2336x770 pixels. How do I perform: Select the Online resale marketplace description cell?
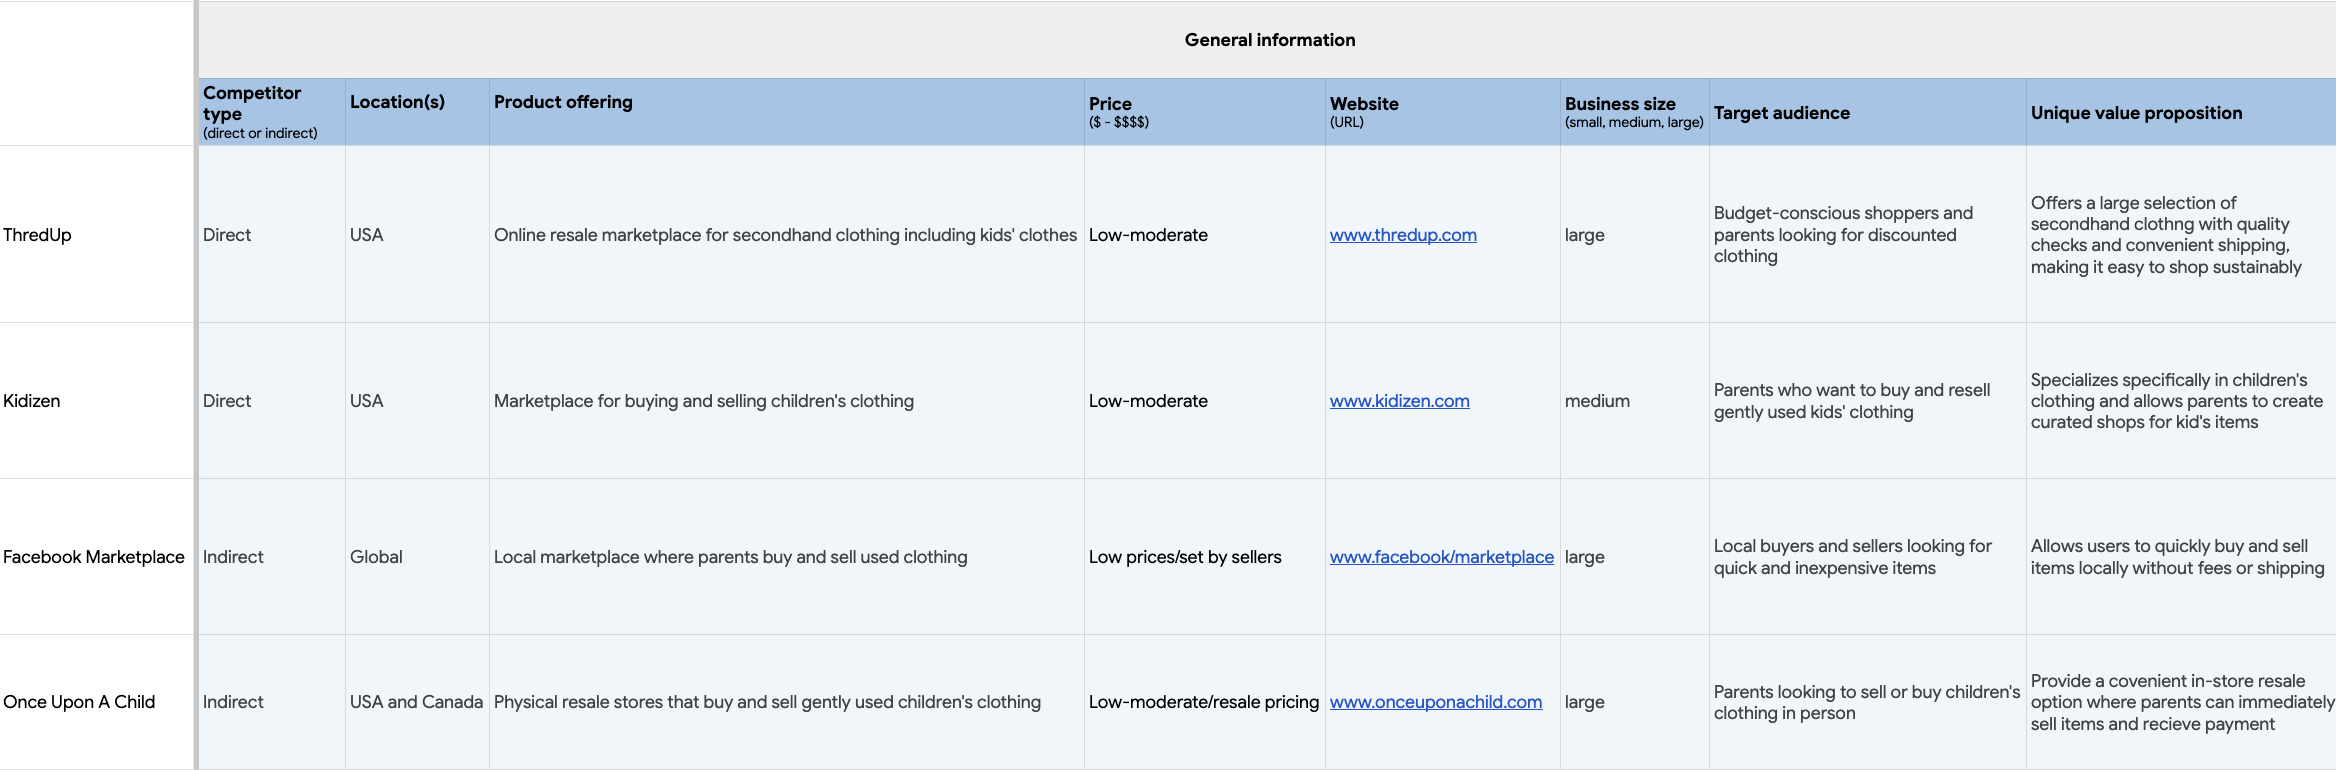[787, 235]
